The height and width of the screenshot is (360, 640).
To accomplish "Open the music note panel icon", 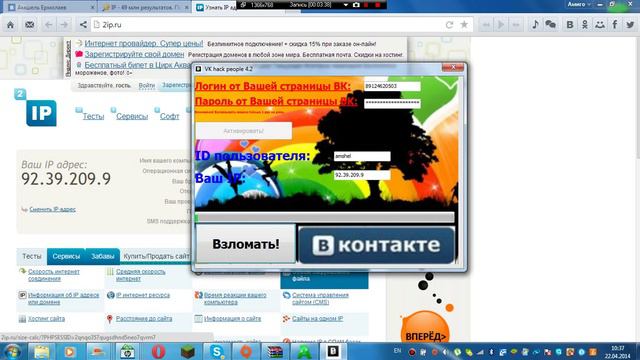I will (x=535, y=24).
